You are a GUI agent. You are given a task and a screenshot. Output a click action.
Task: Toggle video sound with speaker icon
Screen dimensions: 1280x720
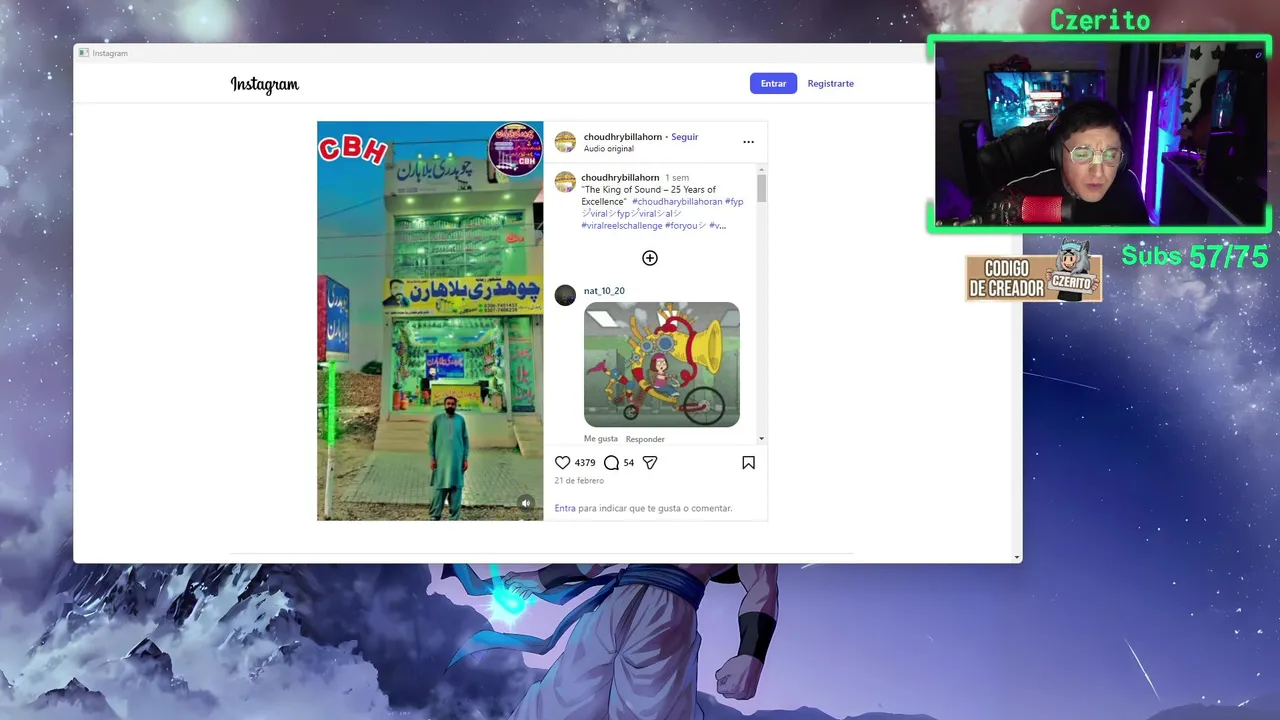[526, 503]
